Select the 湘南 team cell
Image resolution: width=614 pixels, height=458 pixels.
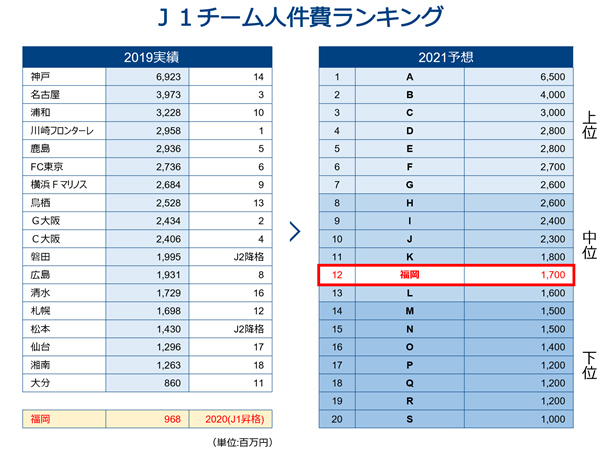[64, 365]
